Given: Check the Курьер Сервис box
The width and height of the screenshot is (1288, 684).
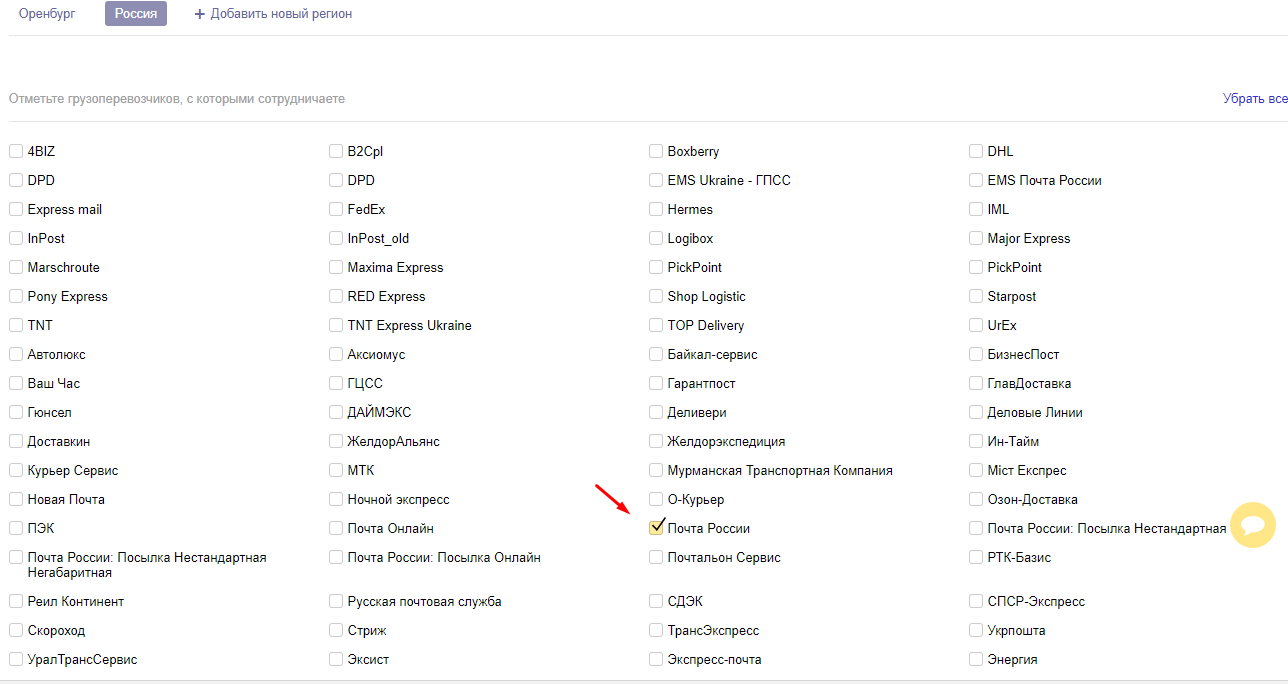Looking at the screenshot, I should (x=16, y=470).
